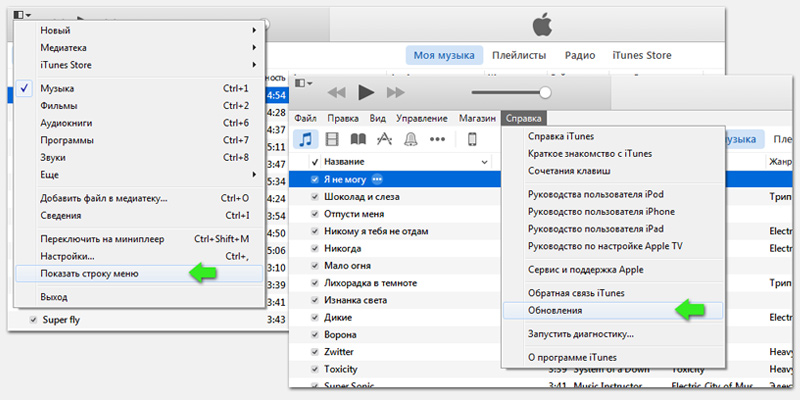The image size is (800, 400).
Task: Click the checkmark column header
Action: [315, 162]
